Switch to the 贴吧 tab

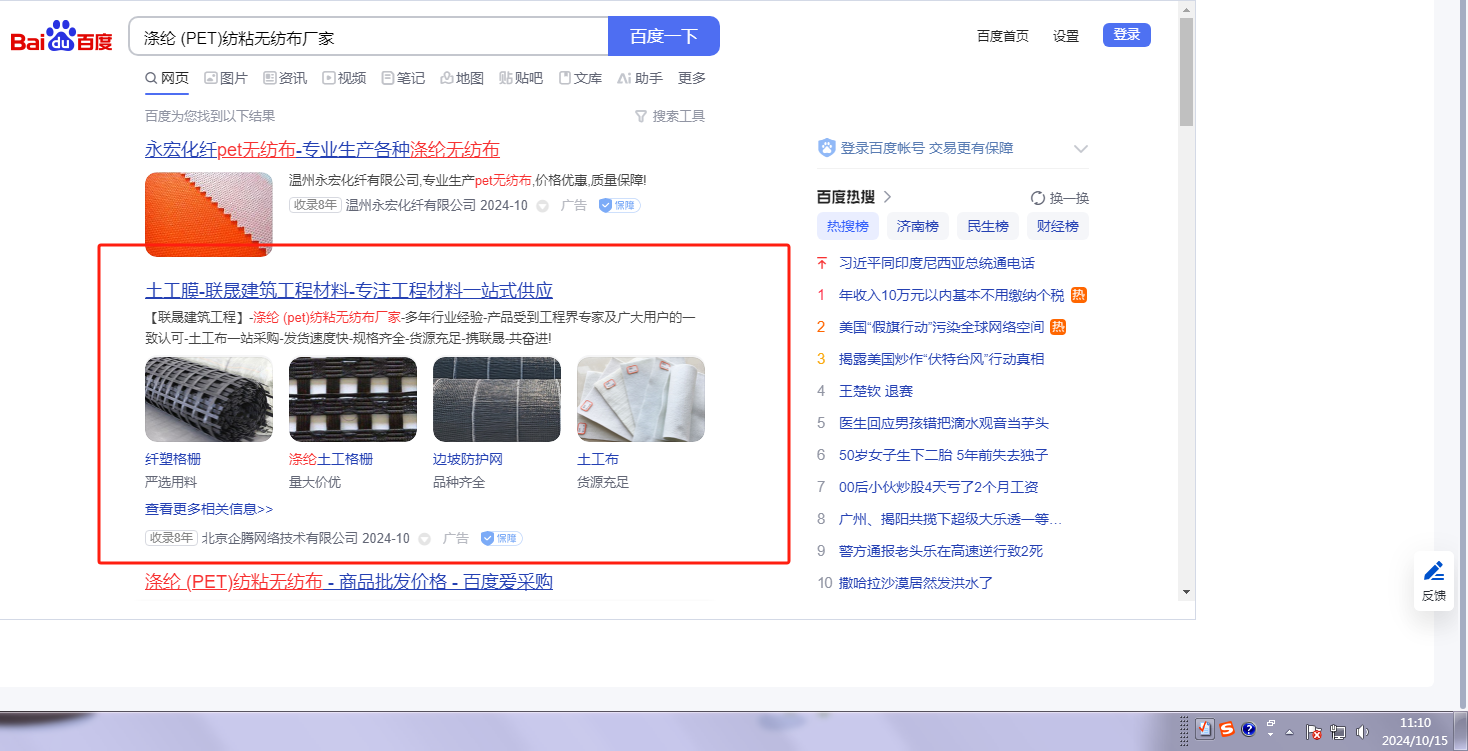pos(521,78)
